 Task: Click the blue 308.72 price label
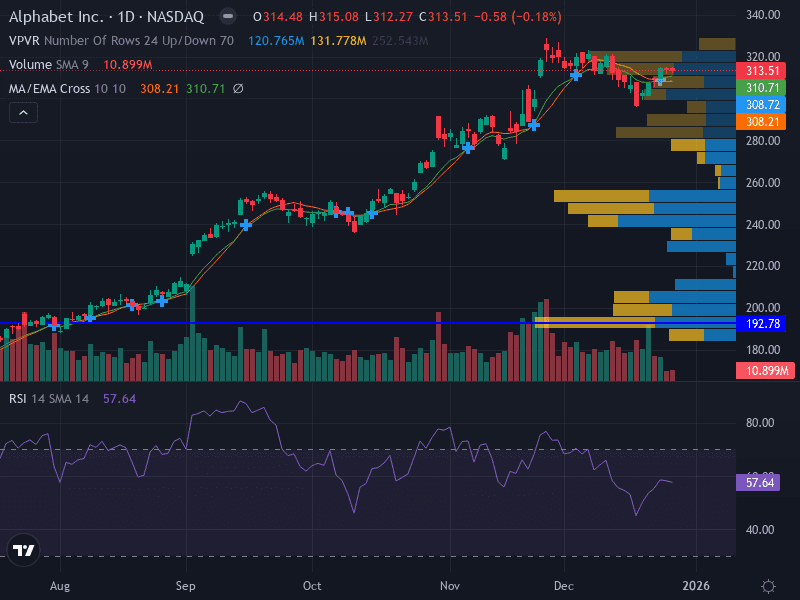pyautogui.click(x=761, y=105)
